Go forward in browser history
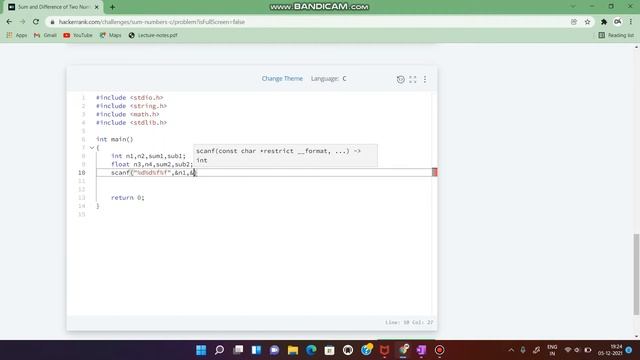Image resolution: width=640 pixels, height=360 pixels. (x=22, y=22)
